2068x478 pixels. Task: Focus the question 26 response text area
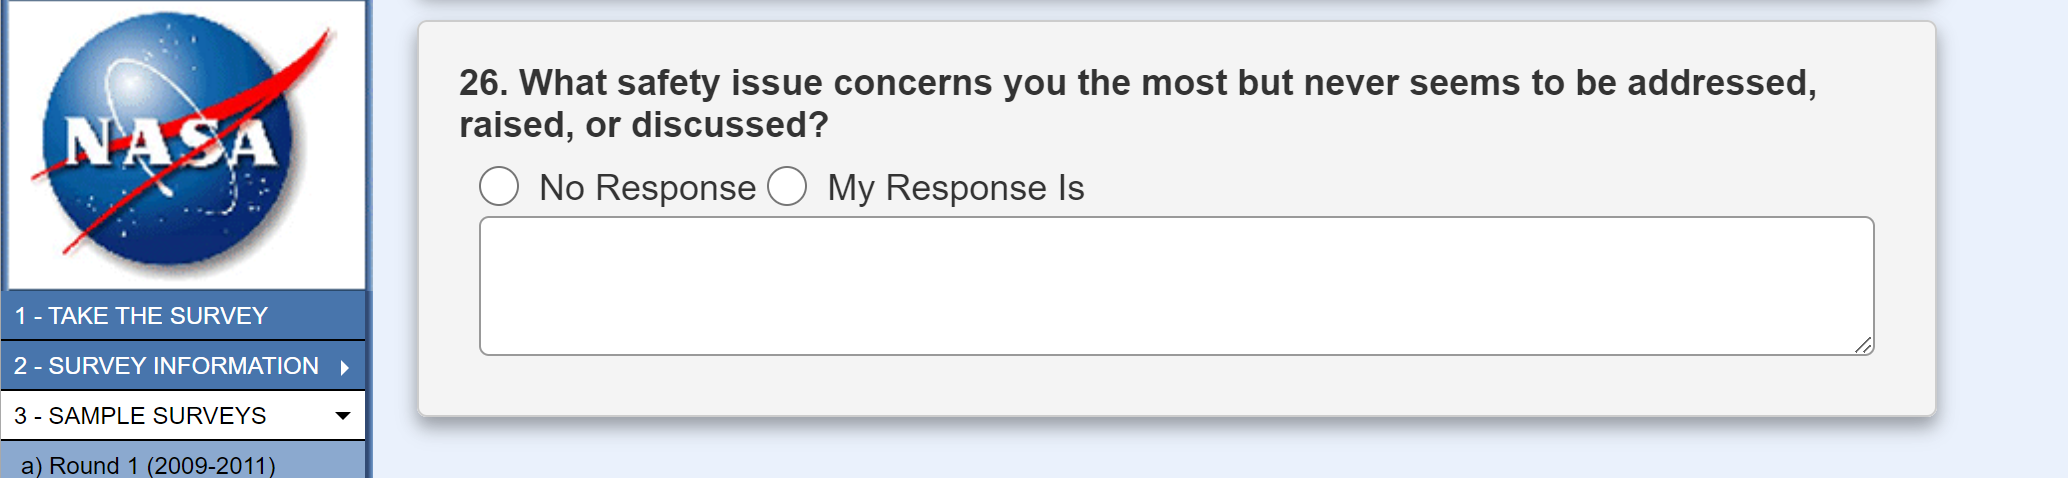point(1176,286)
